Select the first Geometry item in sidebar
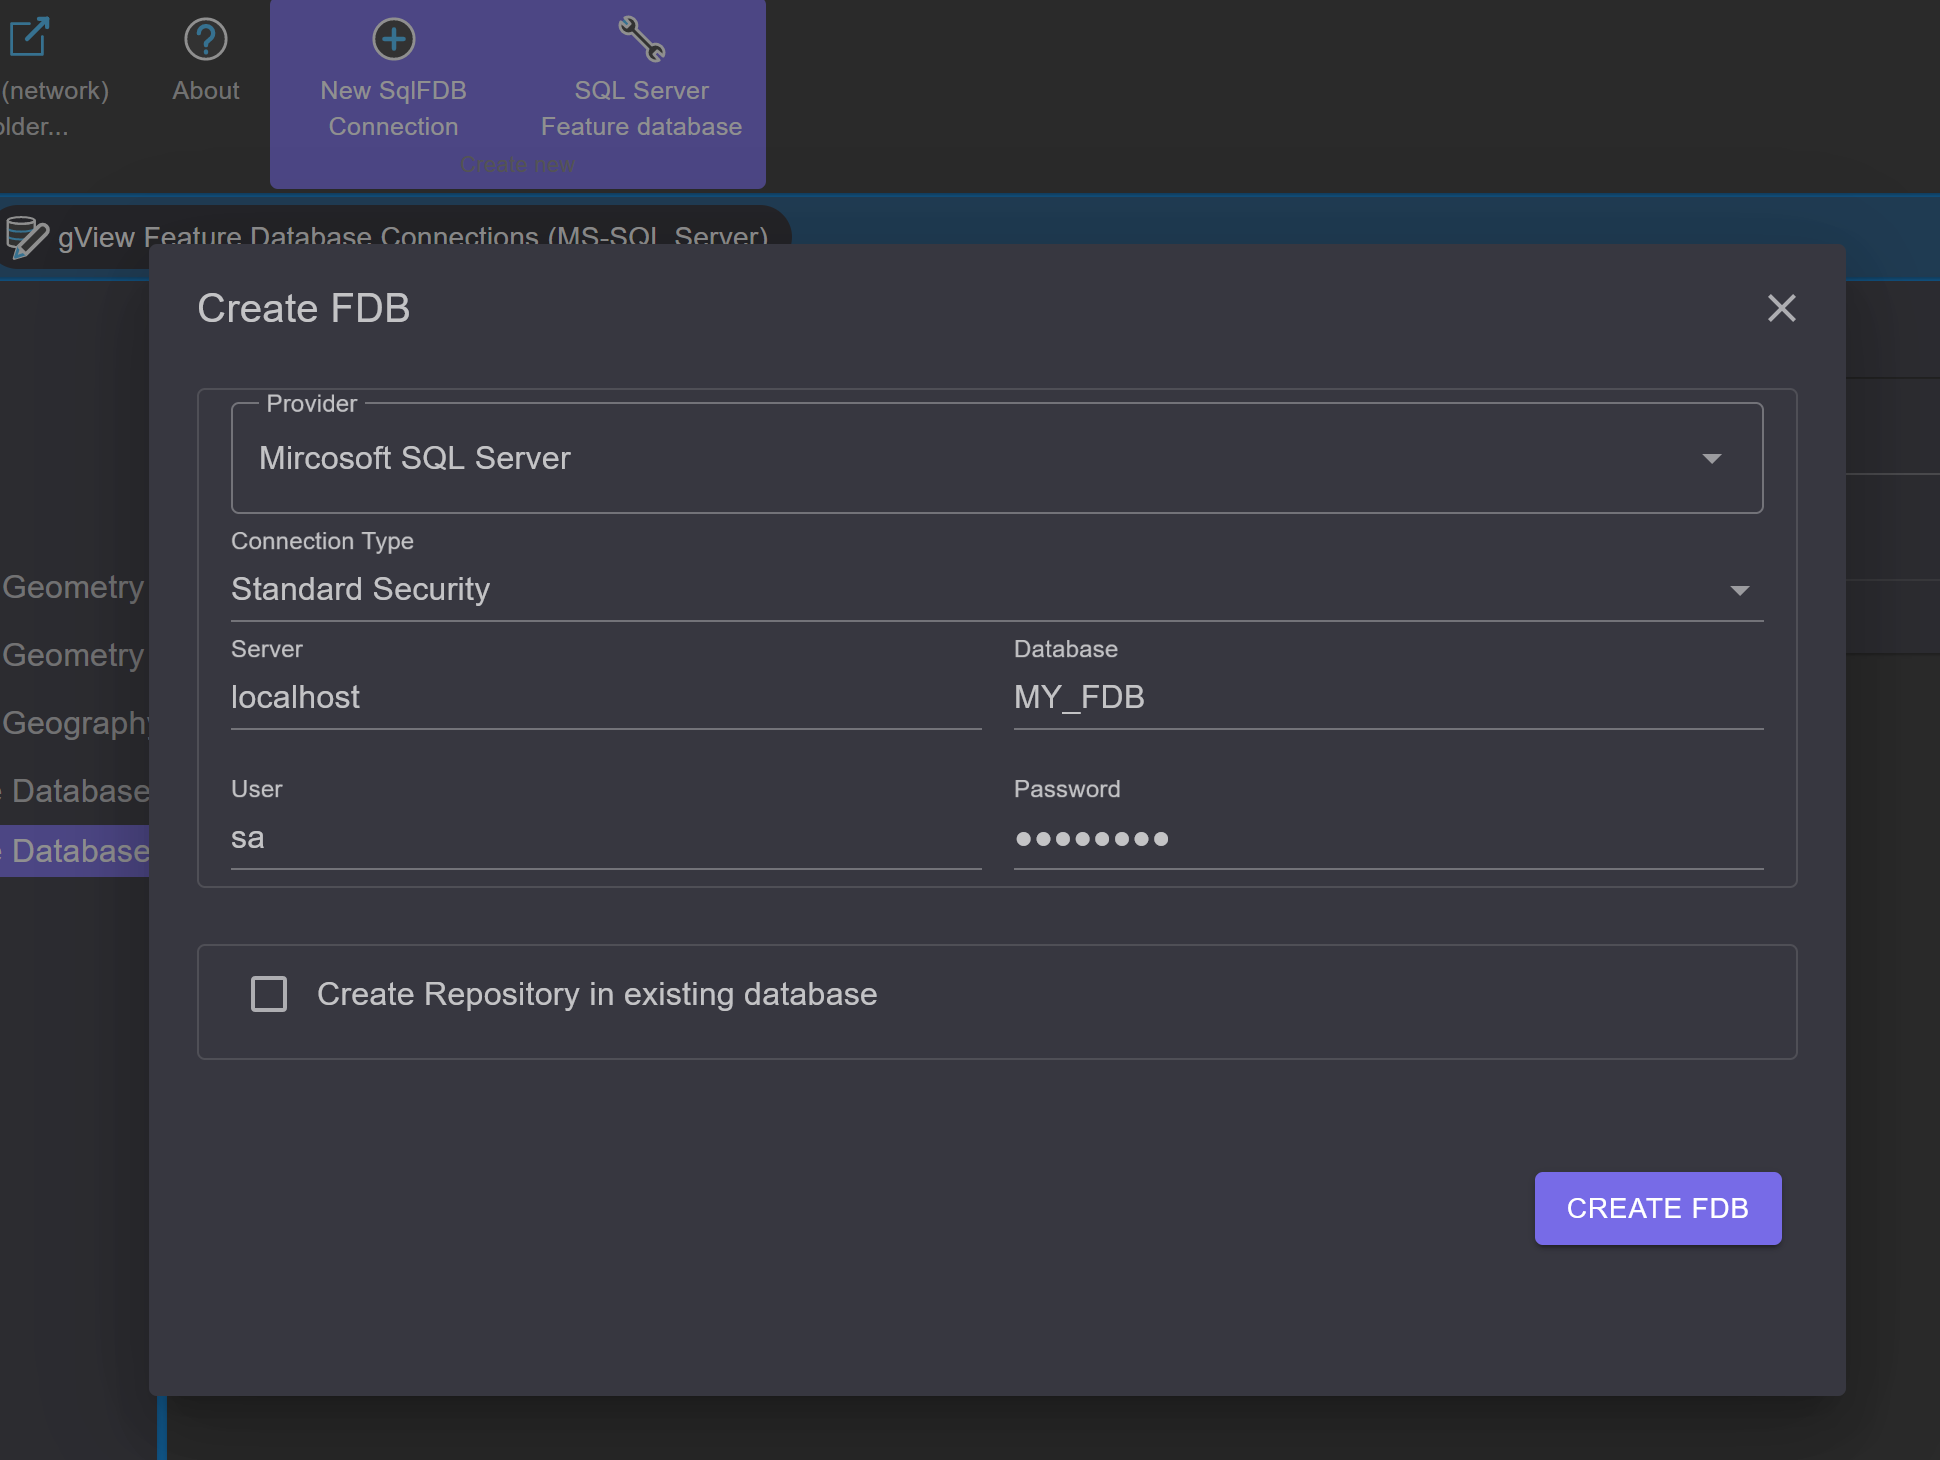The height and width of the screenshot is (1460, 1940). (73, 587)
